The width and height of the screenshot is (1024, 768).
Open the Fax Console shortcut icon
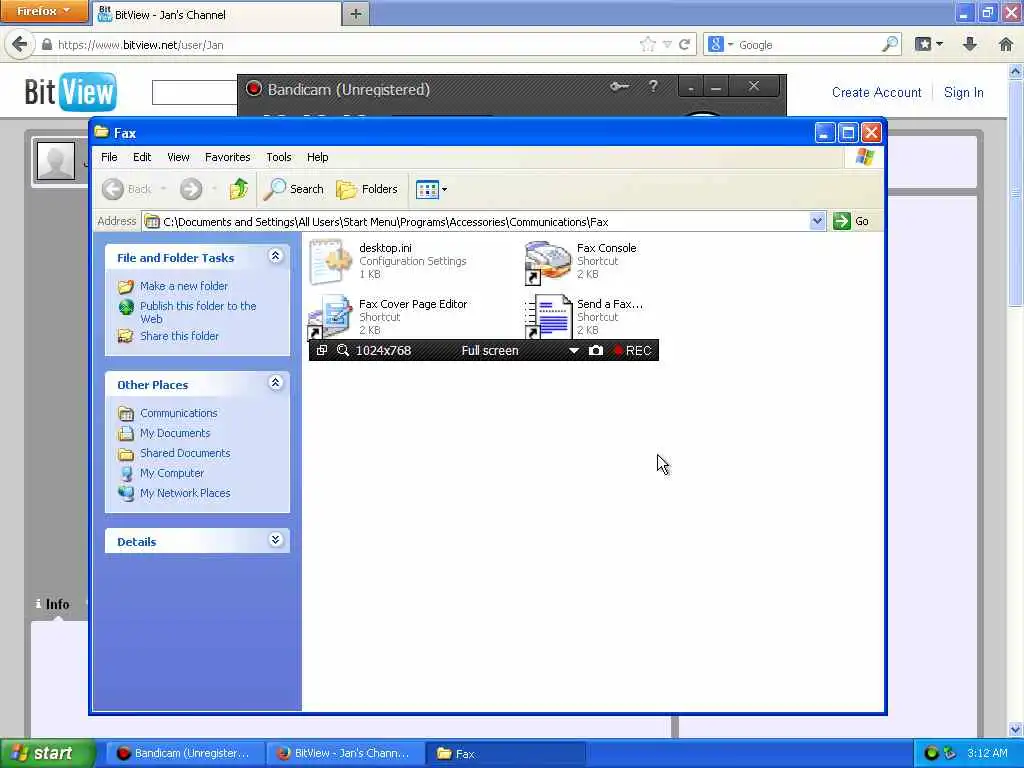547,262
